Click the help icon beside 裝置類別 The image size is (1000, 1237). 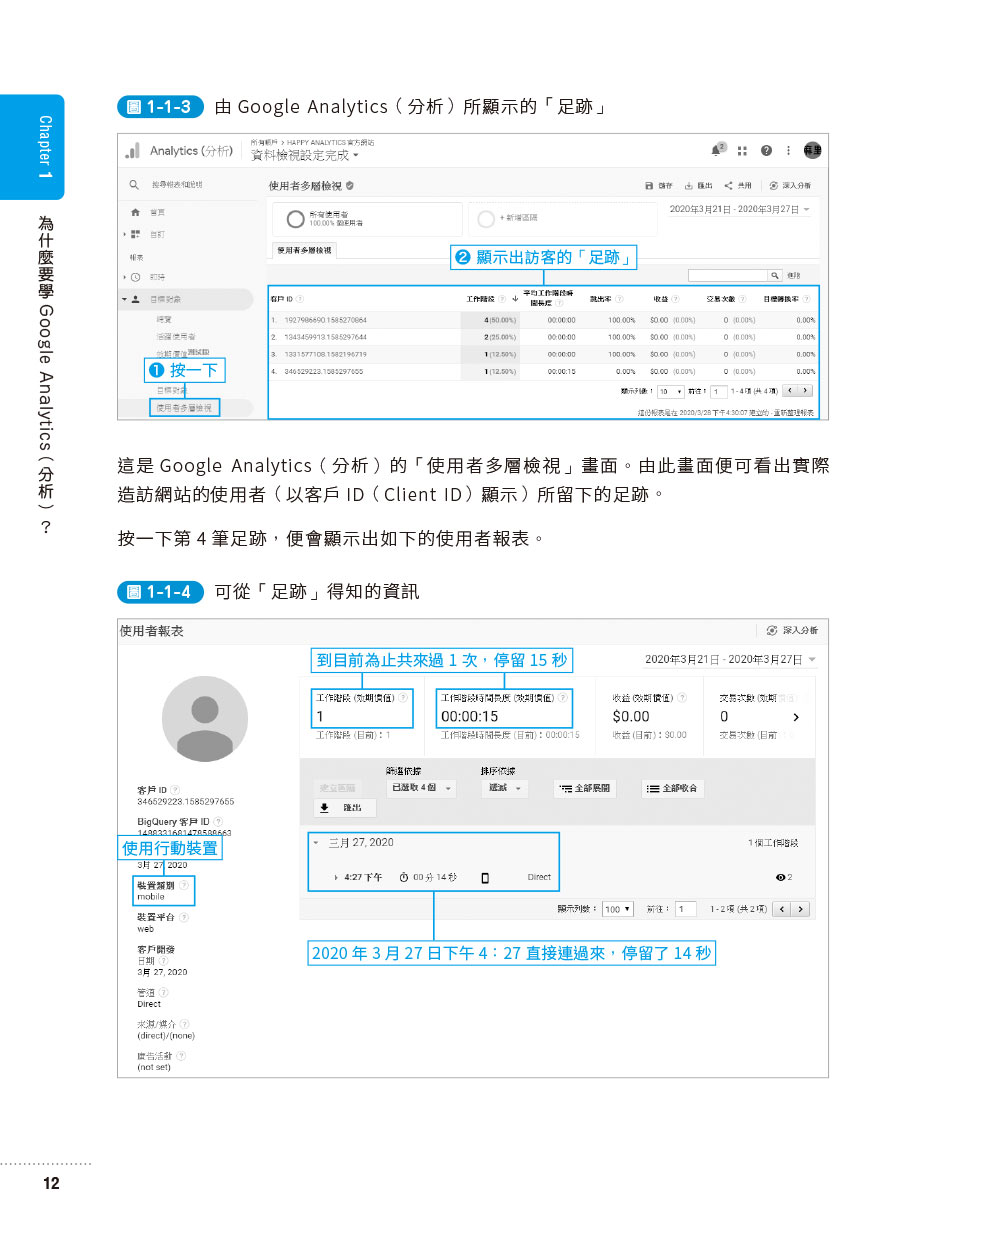click(184, 886)
